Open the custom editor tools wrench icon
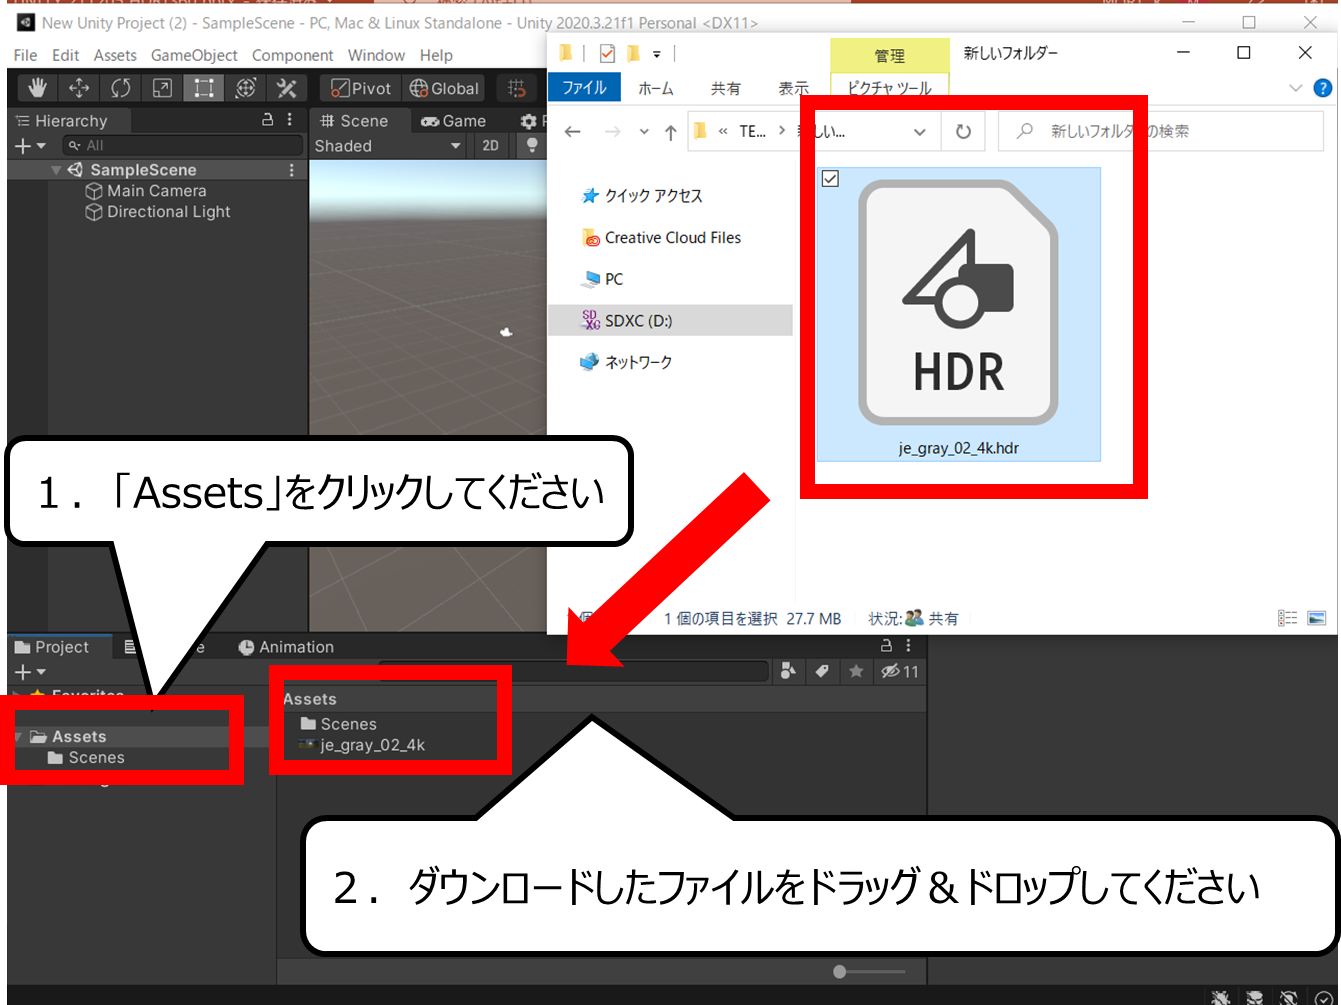The width and height of the screenshot is (1341, 1005). pyautogui.click(x=286, y=88)
